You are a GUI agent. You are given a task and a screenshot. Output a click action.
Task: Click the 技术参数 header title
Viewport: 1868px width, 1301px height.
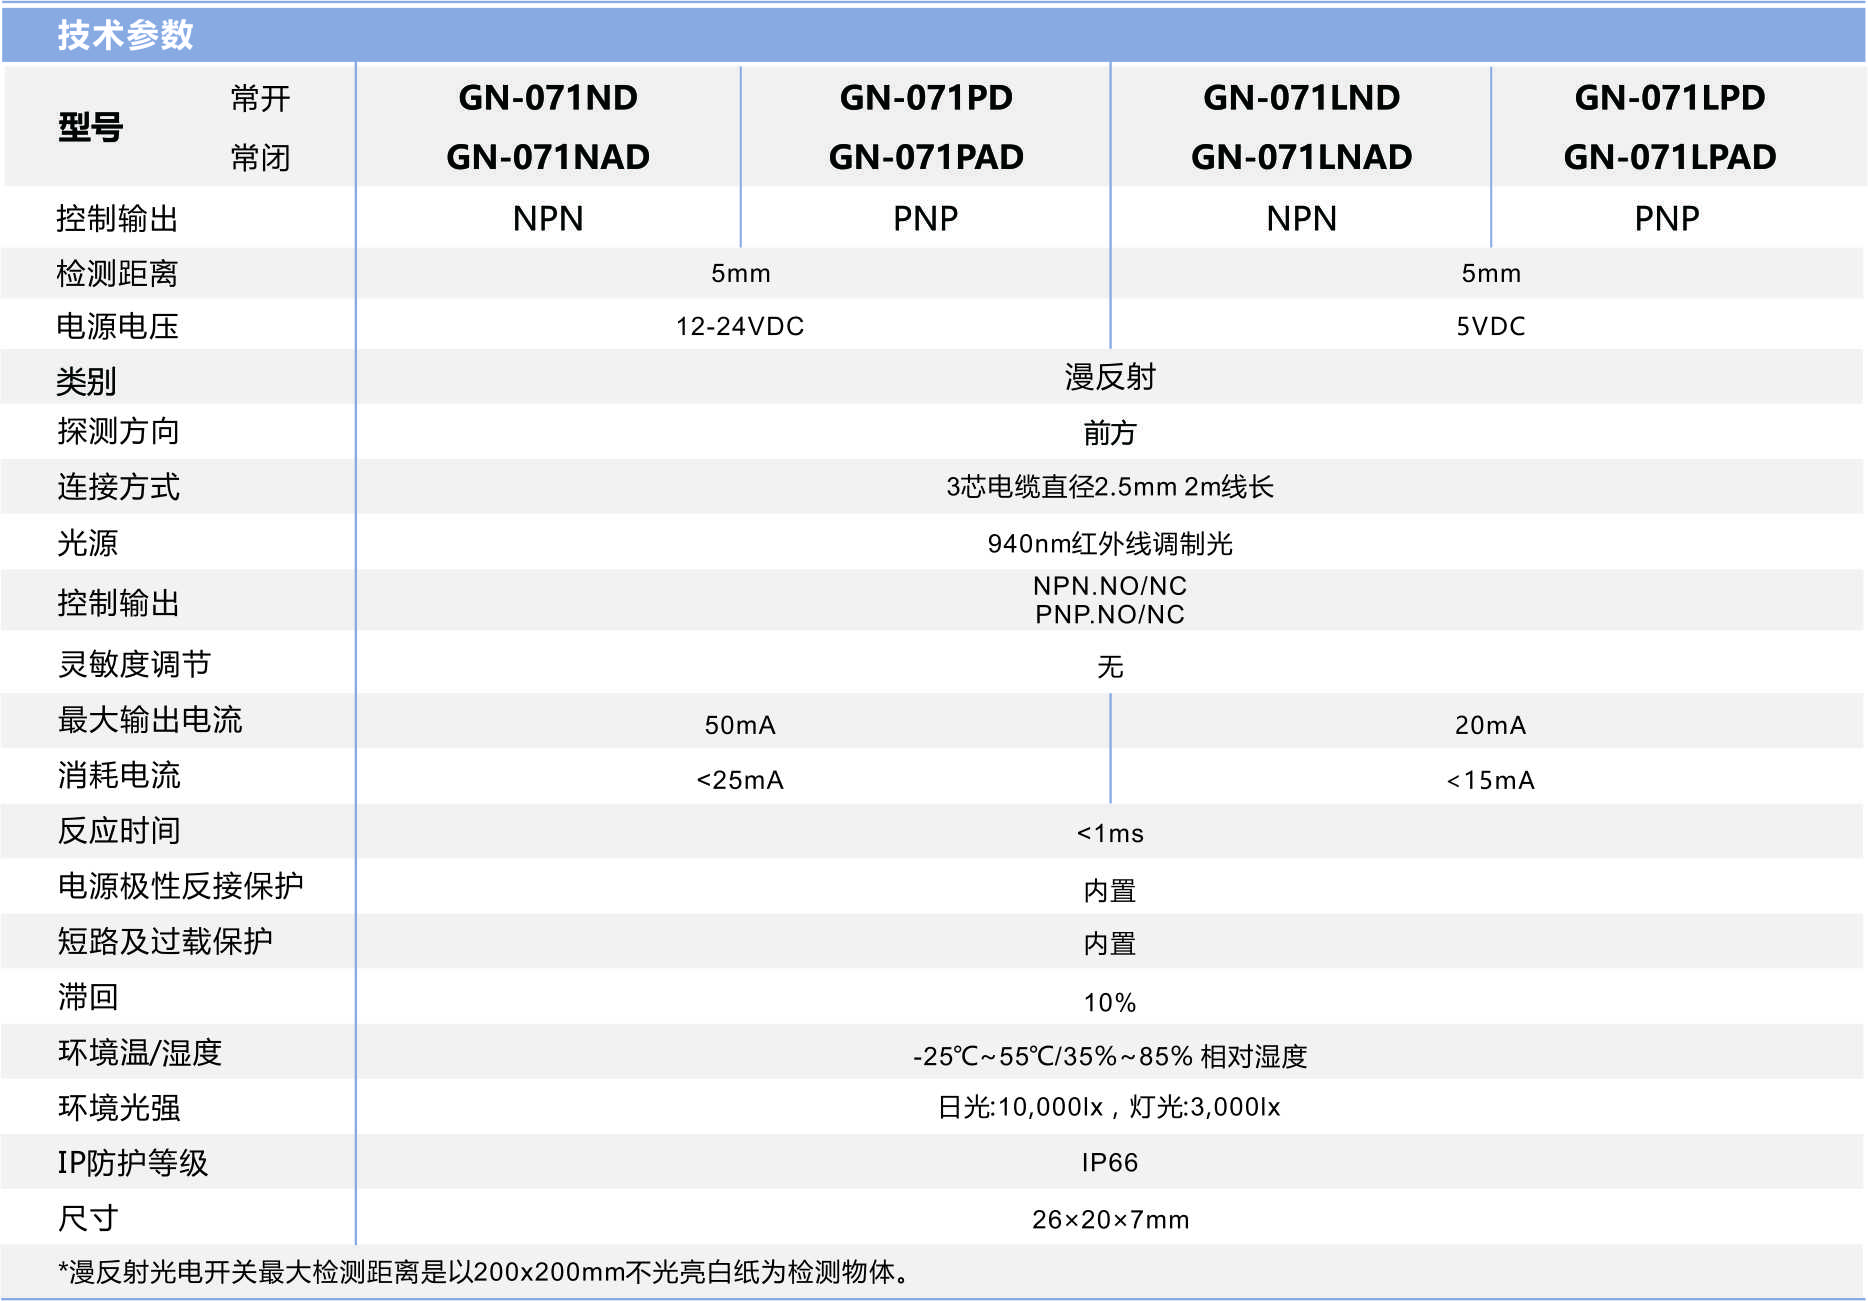pos(125,35)
